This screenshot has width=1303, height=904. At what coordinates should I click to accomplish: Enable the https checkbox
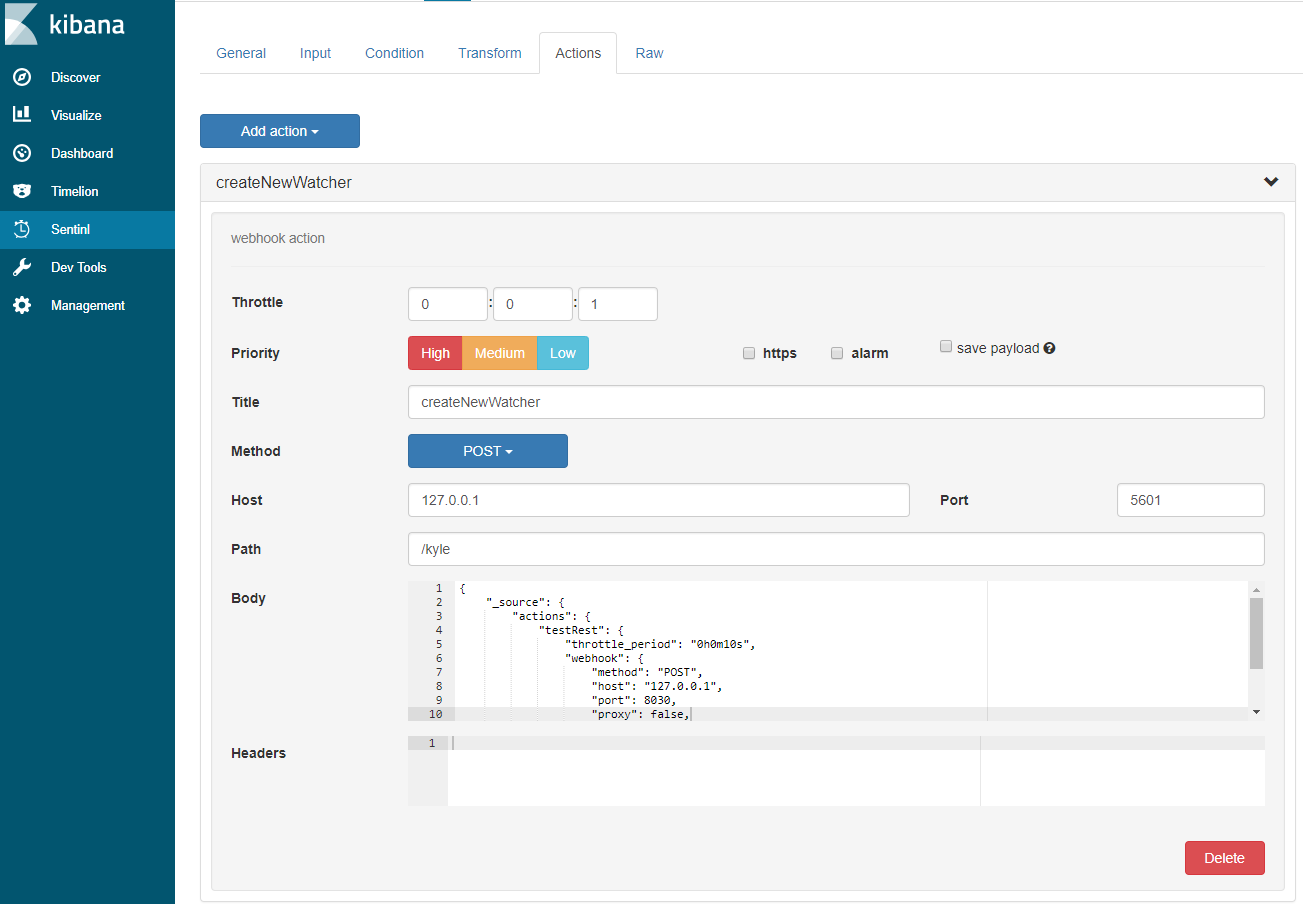(x=749, y=353)
